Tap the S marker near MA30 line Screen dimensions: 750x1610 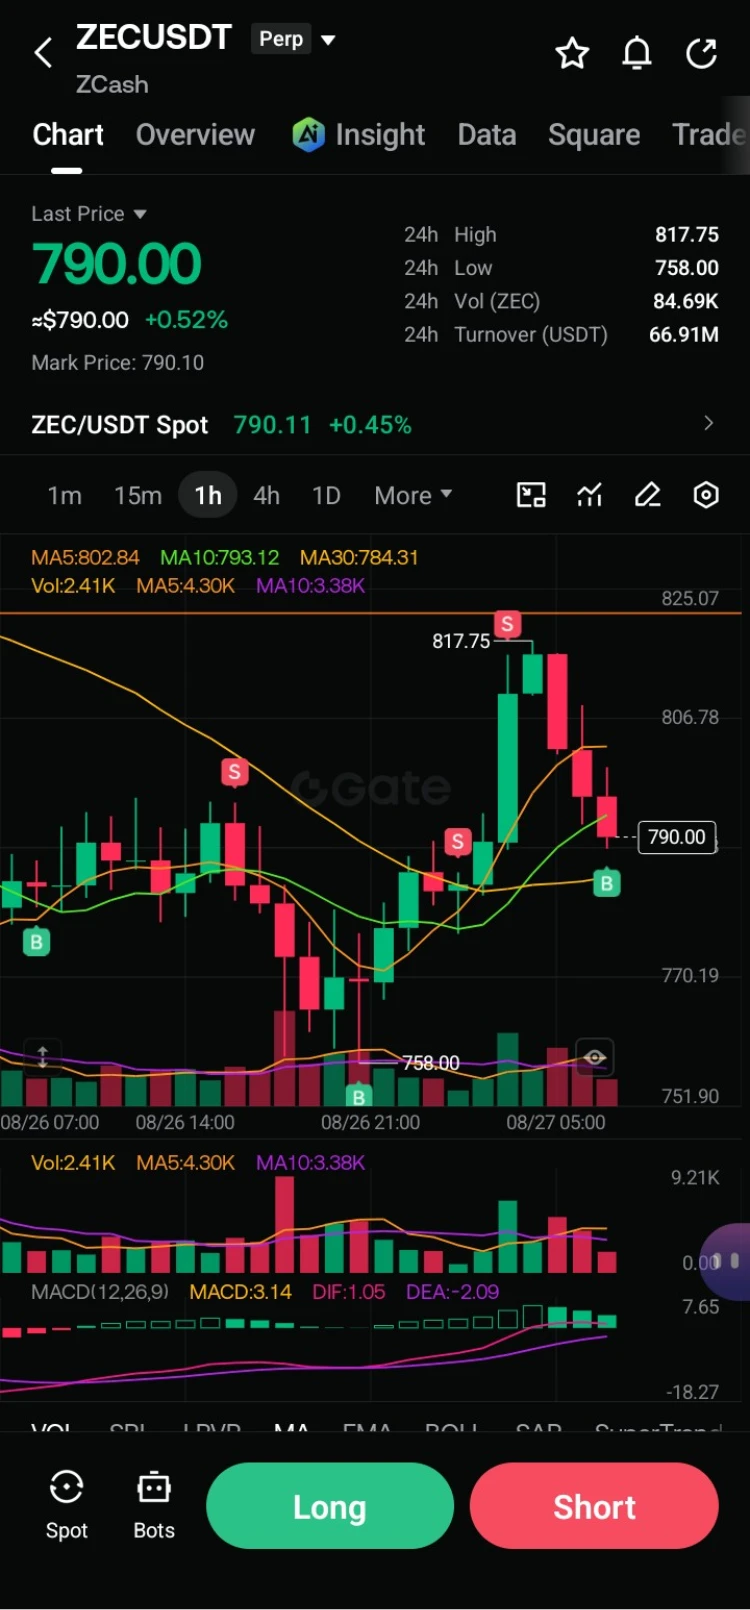[x=234, y=772]
